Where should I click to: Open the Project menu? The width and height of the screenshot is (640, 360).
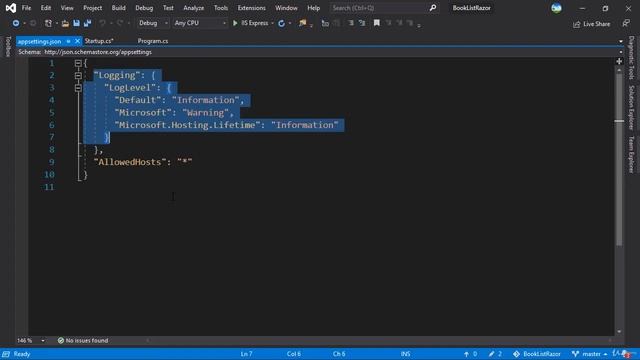click(93, 8)
